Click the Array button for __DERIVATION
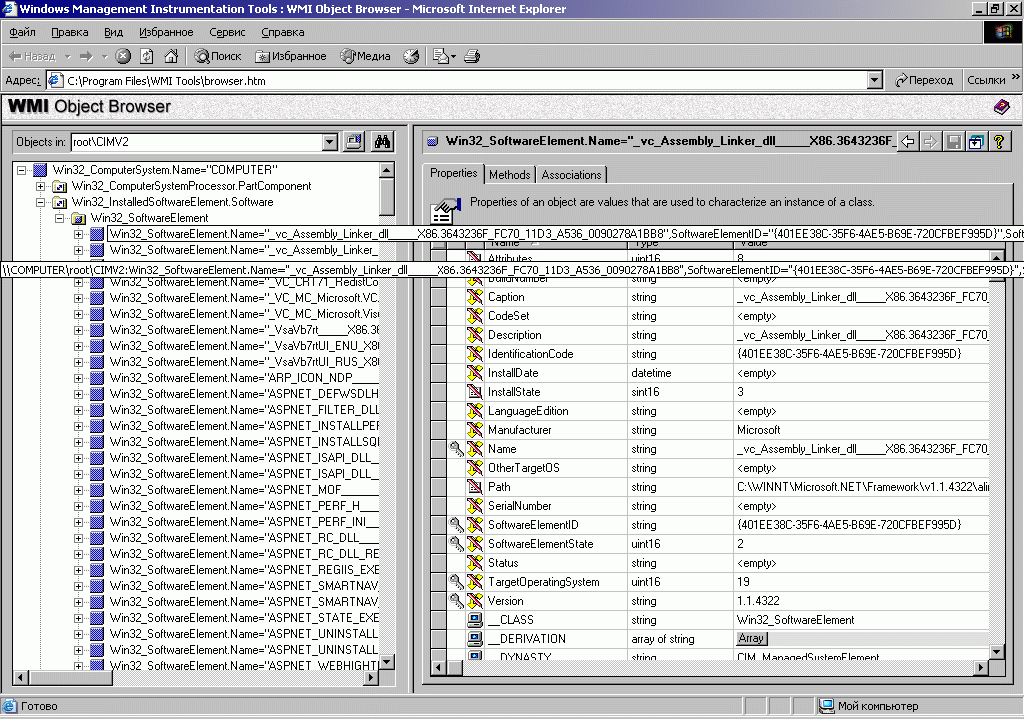The width and height of the screenshot is (1024, 719). click(751, 639)
